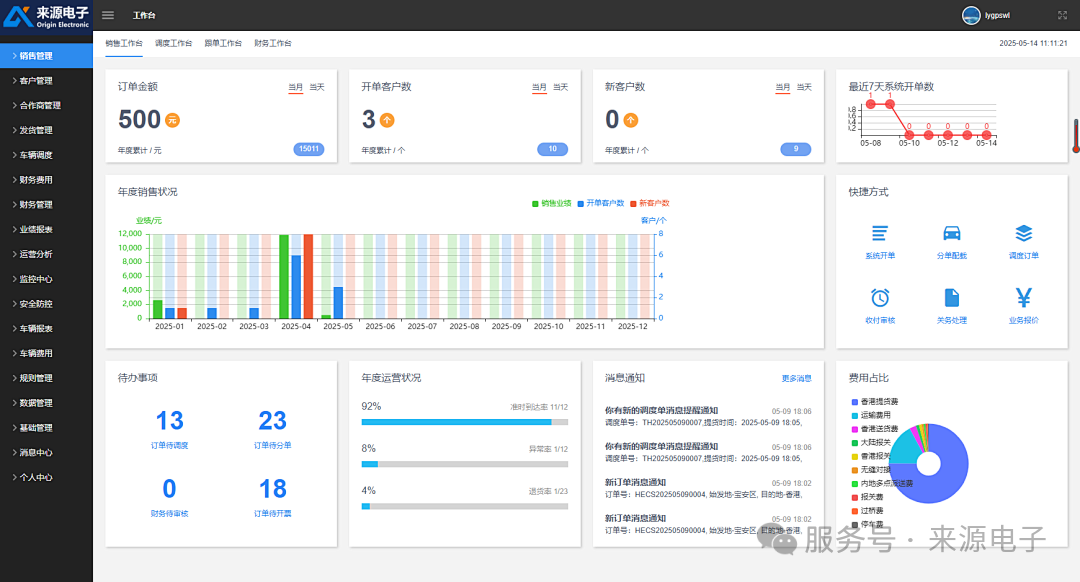This screenshot has width=1080, height=582.
Task: Click the orange arrow icon beside 新客户数 value 0
Action: click(x=631, y=120)
